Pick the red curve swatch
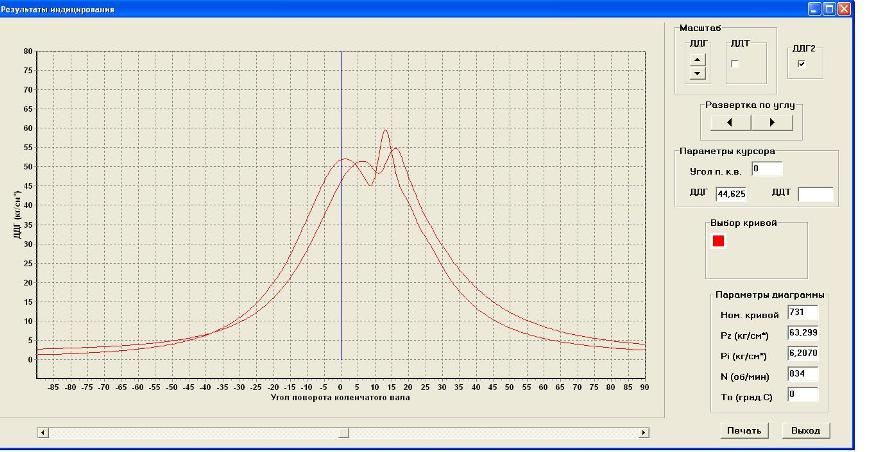 pyautogui.click(x=719, y=241)
